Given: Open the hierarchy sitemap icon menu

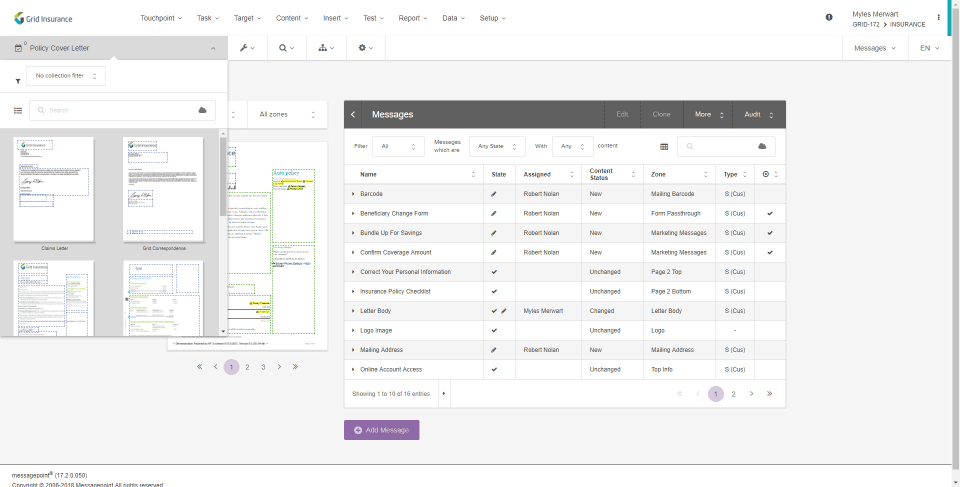Looking at the screenshot, I should pos(326,48).
